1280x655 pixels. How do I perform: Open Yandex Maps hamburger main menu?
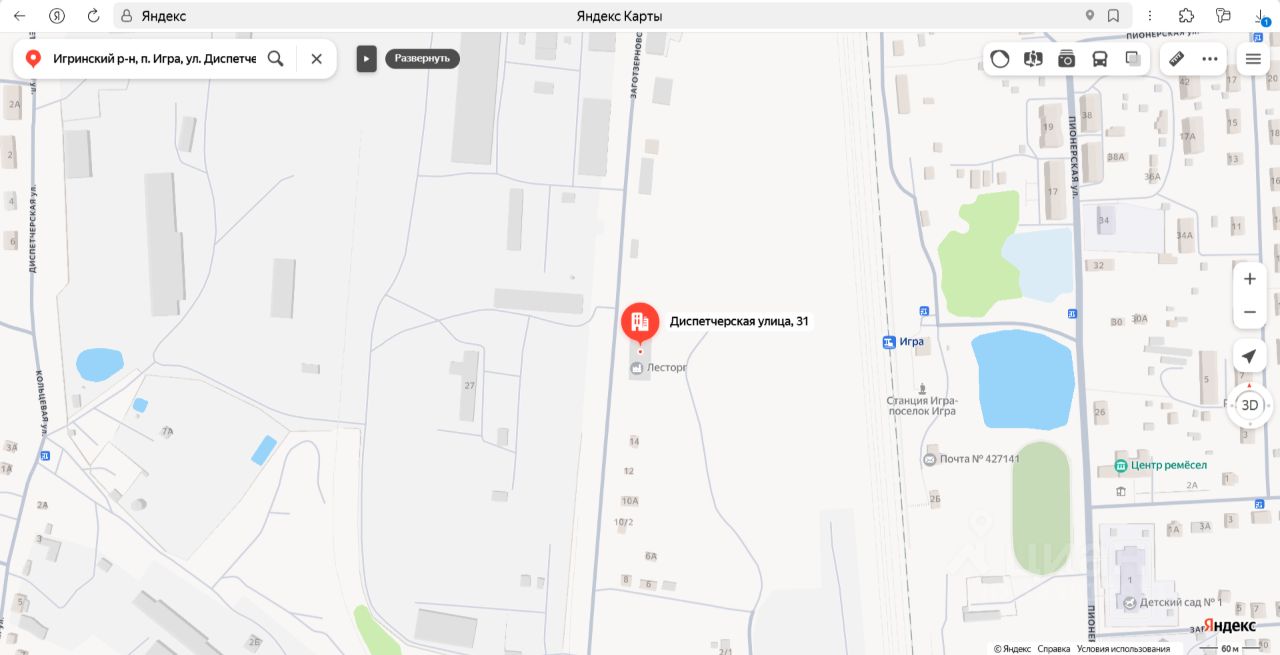1253,59
